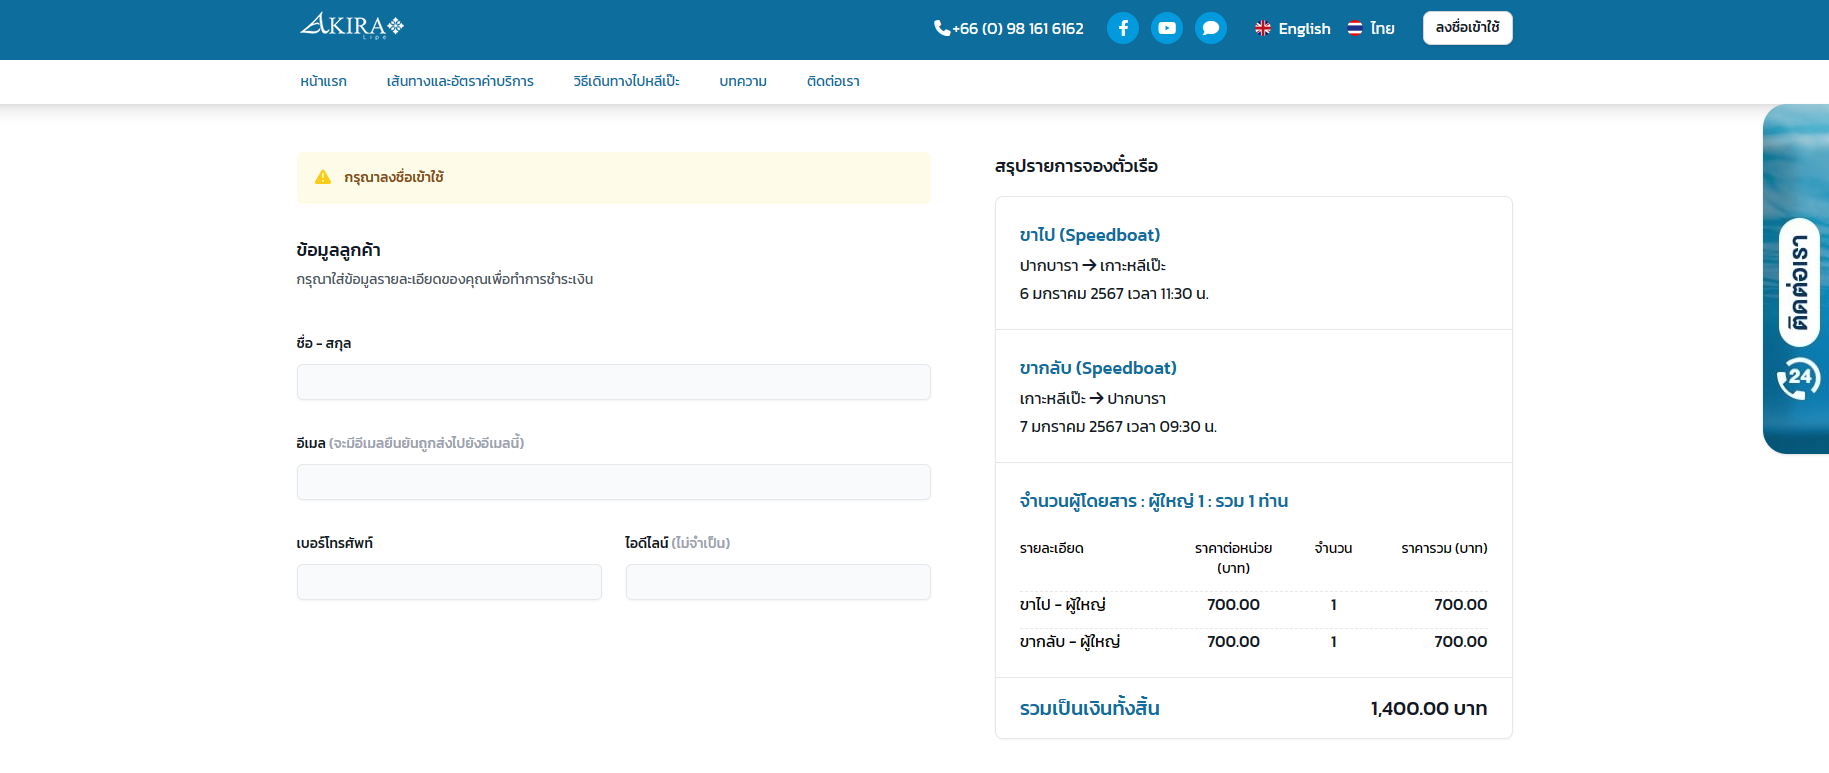Open วิธีเดินทางไปหลีเป๊ะ menu item

(x=627, y=81)
